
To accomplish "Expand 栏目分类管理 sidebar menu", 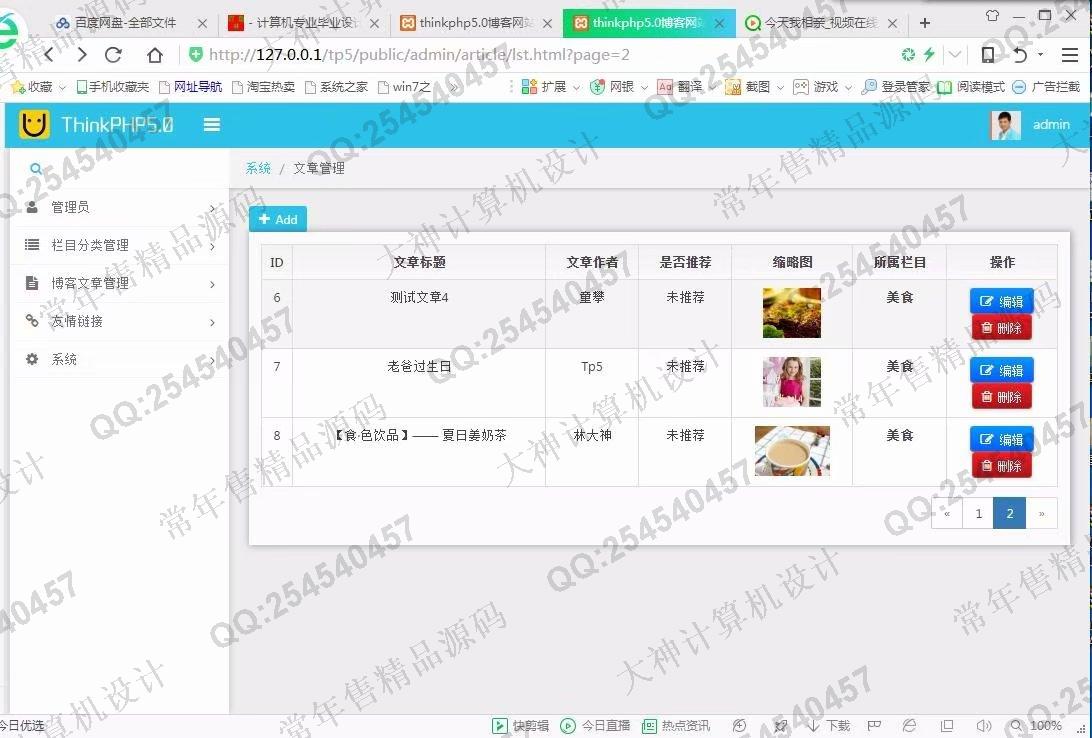I will pyautogui.click(x=120, y=245).
